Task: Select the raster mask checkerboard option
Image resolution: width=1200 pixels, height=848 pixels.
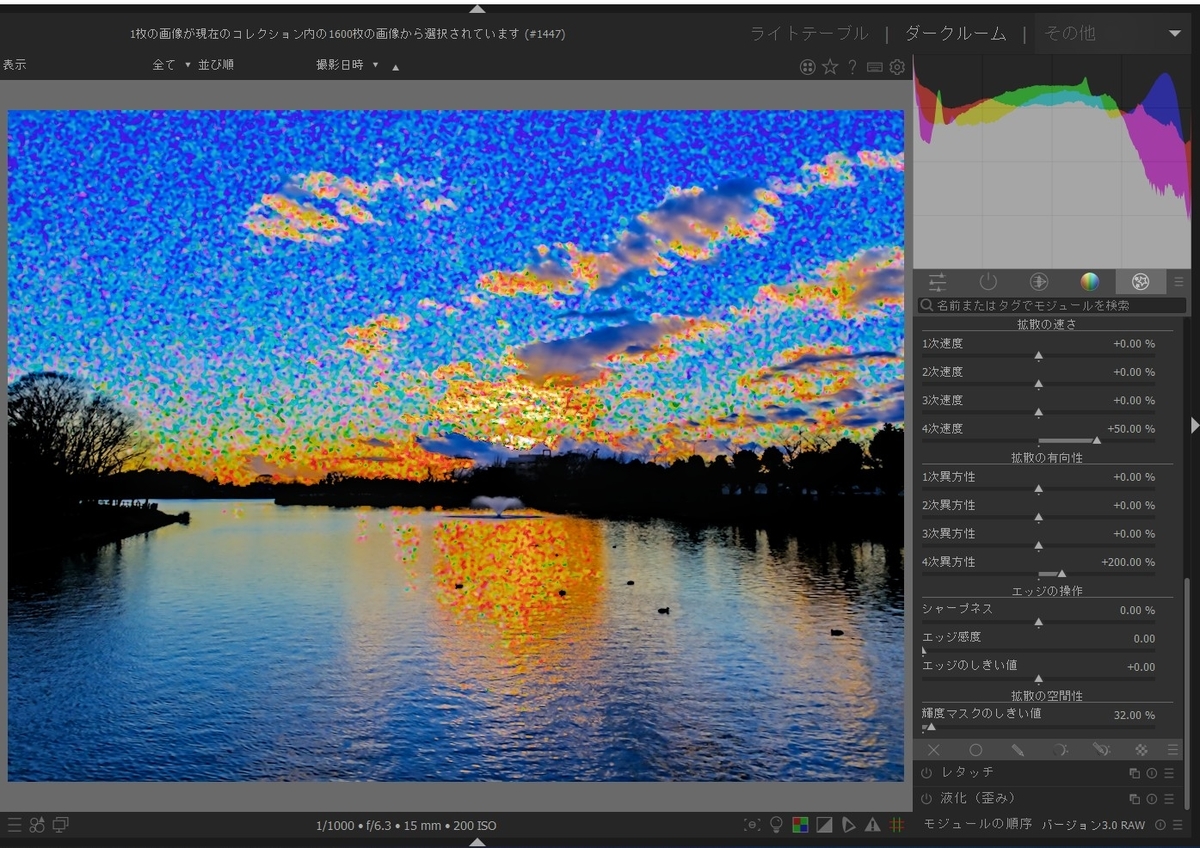Action: tap(1141, 750)
